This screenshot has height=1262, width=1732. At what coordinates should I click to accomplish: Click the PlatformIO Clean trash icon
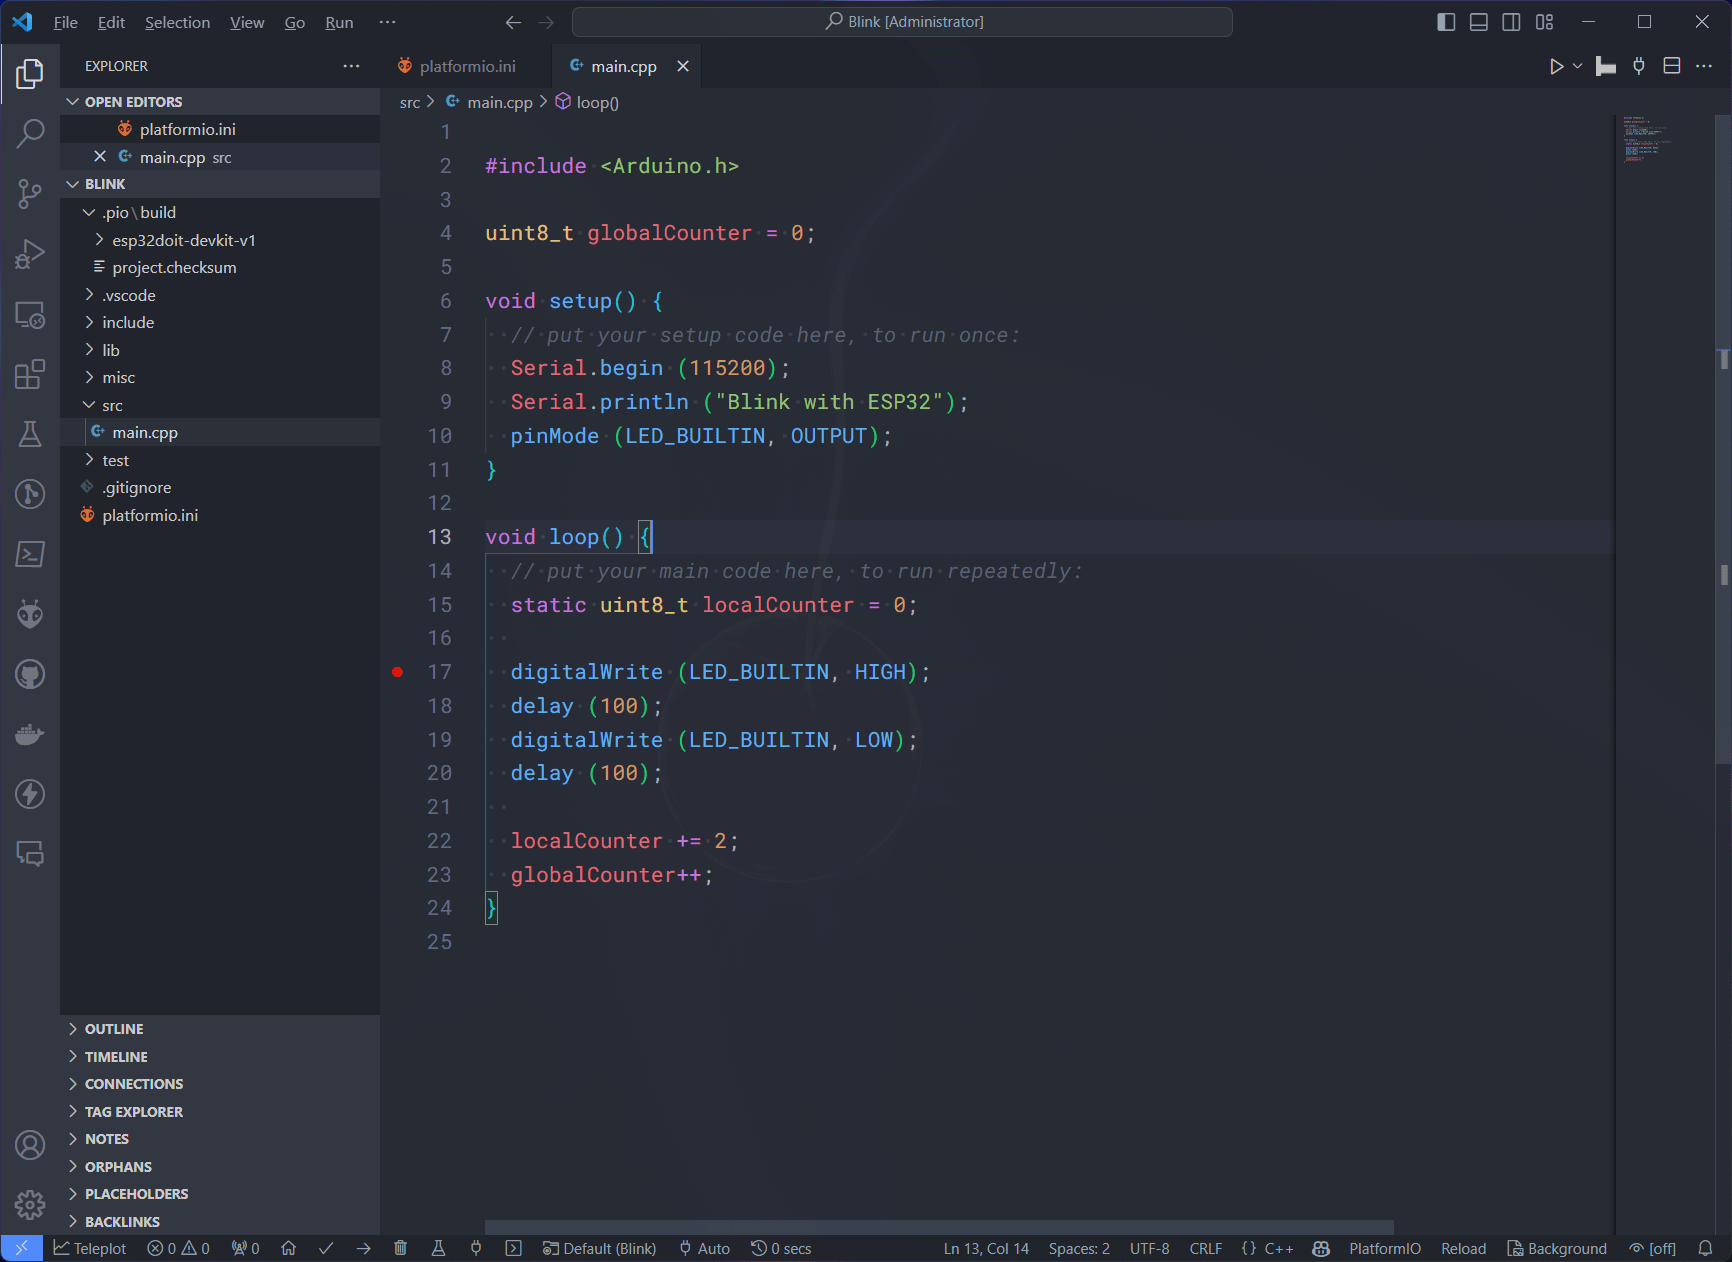point(400,1248)
